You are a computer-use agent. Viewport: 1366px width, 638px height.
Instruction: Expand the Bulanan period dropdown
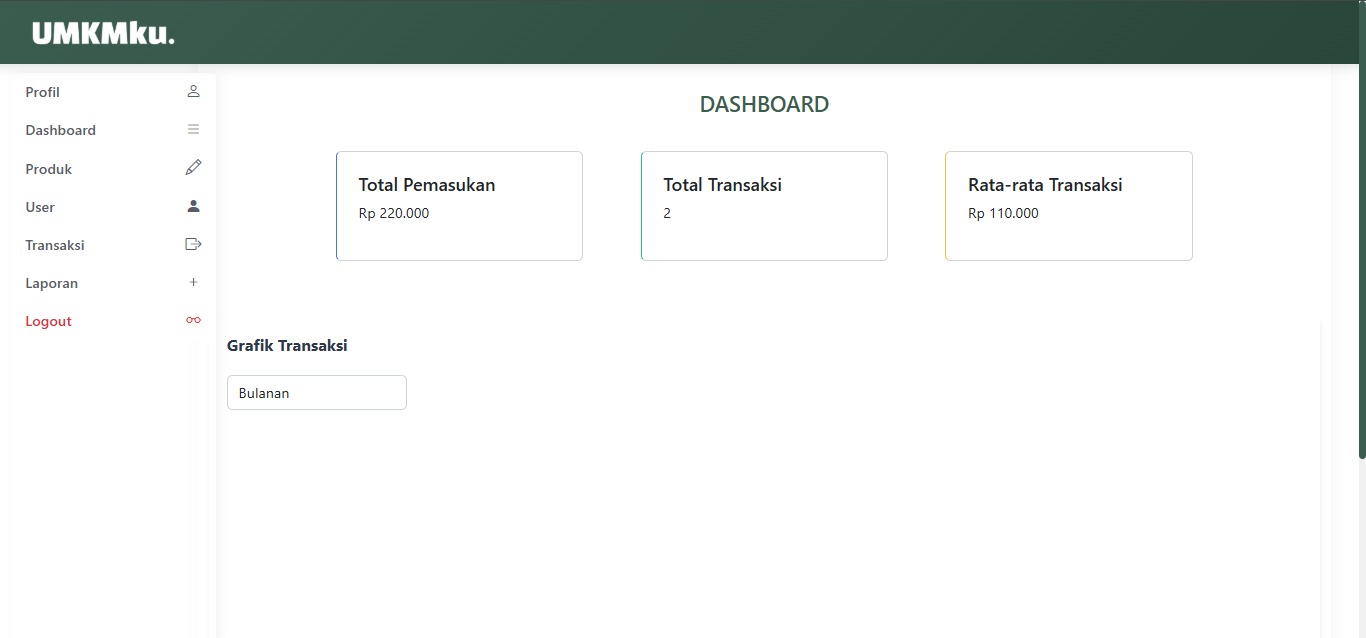click(316, 393)
